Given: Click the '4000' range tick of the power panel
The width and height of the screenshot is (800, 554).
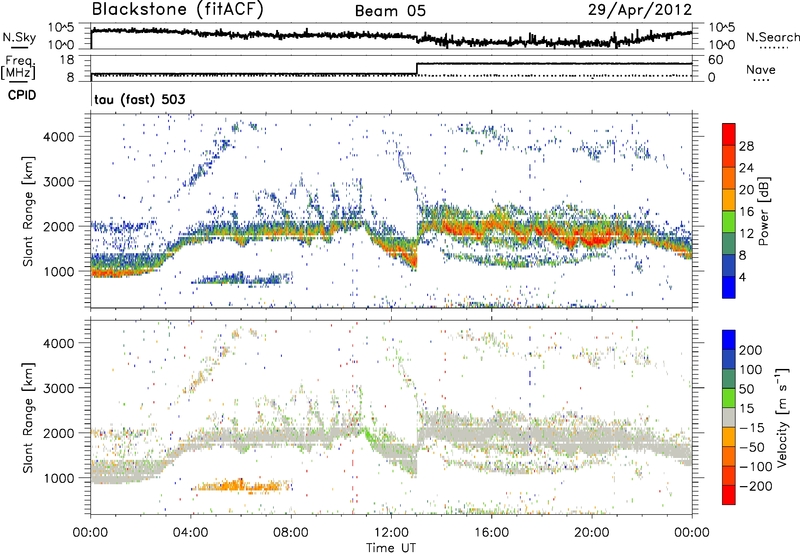Looking at the screenshot, I should (58, 137).
